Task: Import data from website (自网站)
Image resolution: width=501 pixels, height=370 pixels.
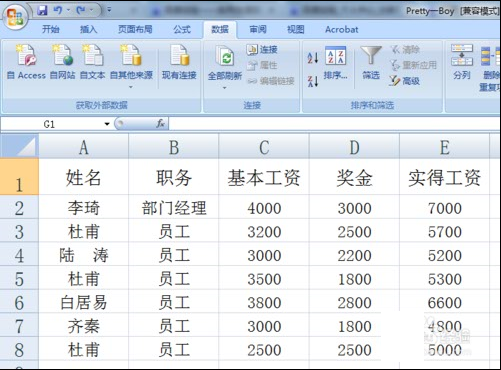Action: click(62, 62)
